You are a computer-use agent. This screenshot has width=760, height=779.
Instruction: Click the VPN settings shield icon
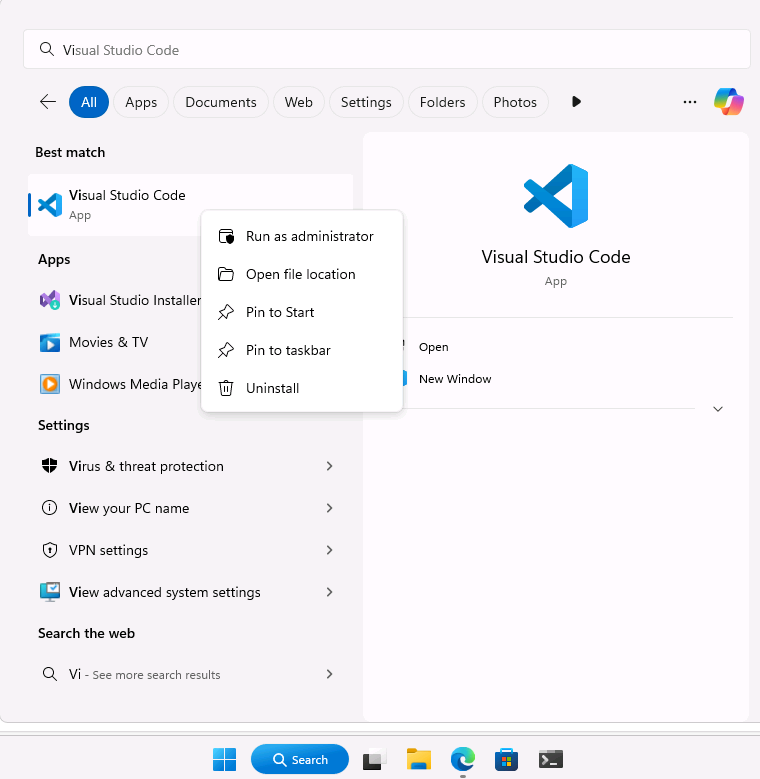[50, 550]
